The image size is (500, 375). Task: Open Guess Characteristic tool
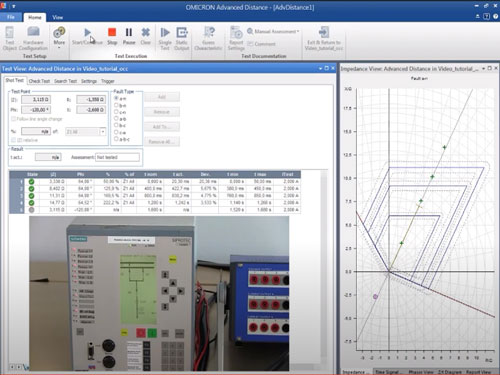click(x=209, y=32)
